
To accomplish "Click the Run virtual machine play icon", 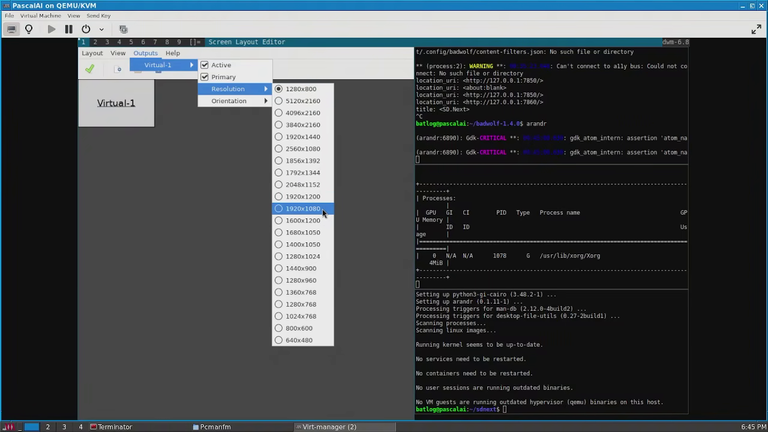I will (x=51, y=29).
